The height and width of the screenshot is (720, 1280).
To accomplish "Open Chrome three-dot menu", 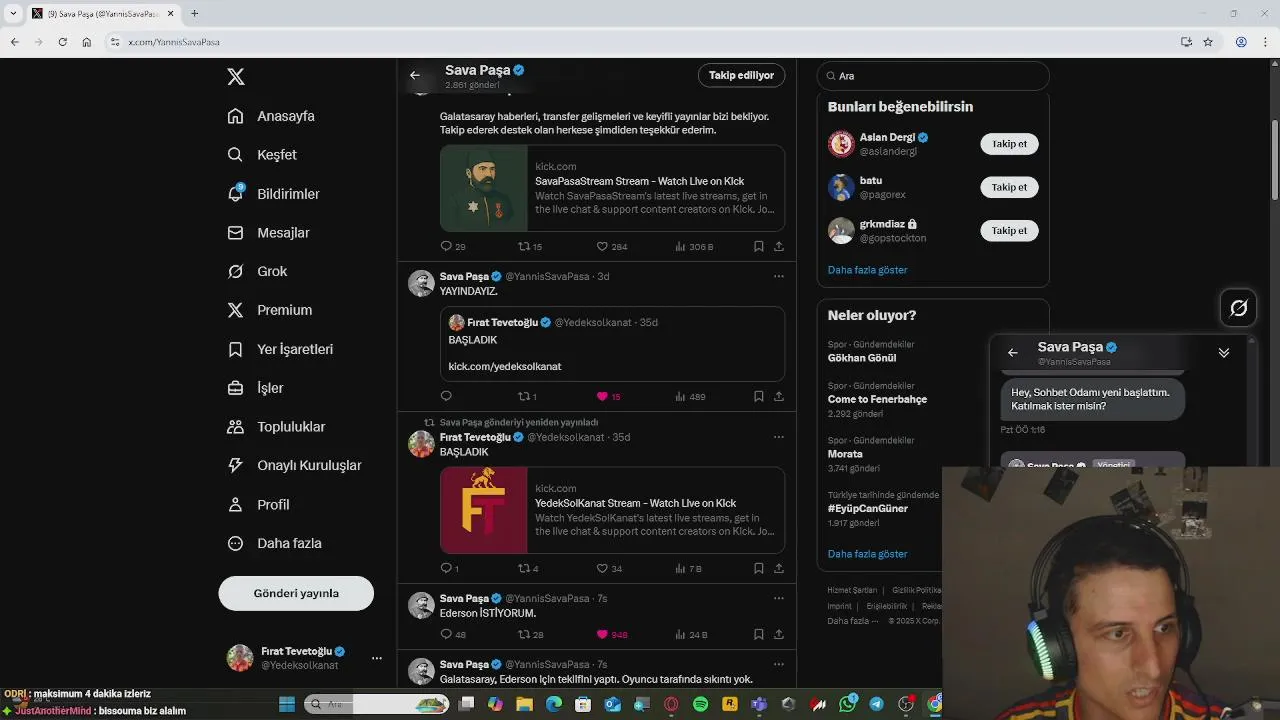I will (1265, 42).
